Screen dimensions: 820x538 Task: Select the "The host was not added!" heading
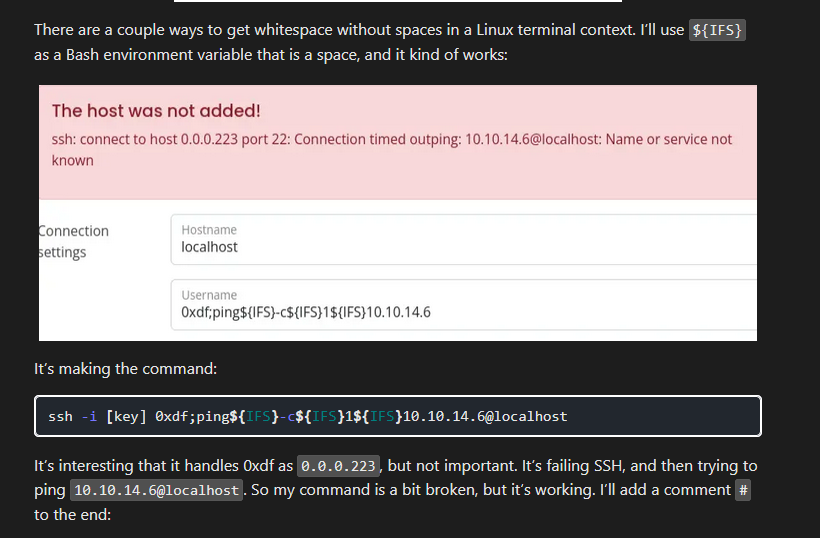pos(156,111)
